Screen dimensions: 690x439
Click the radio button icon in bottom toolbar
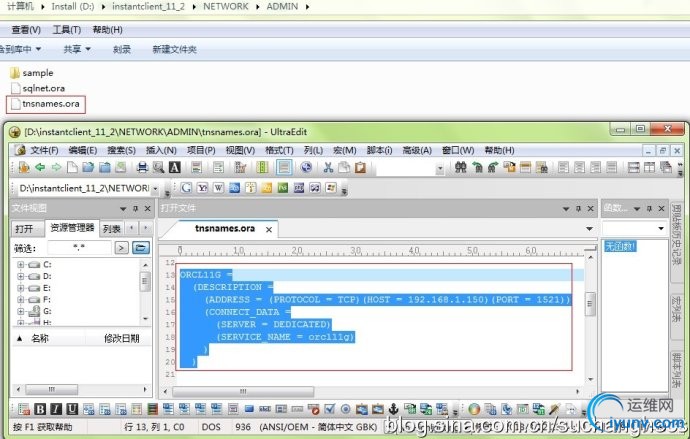(345, 409)
